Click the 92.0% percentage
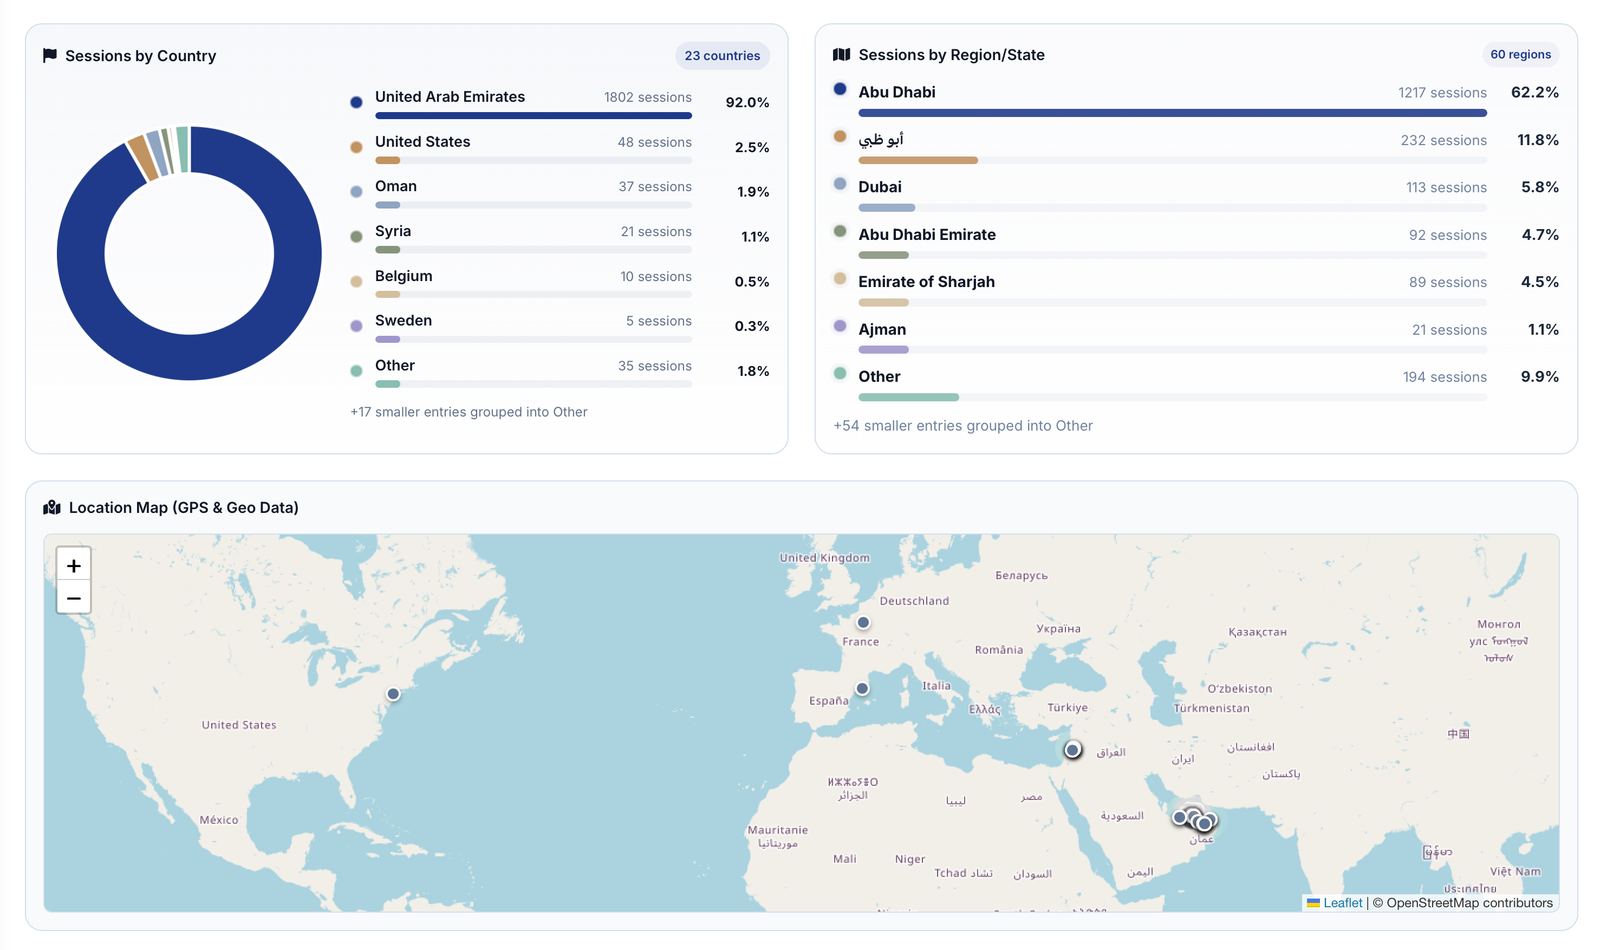 tap(747, 102)
